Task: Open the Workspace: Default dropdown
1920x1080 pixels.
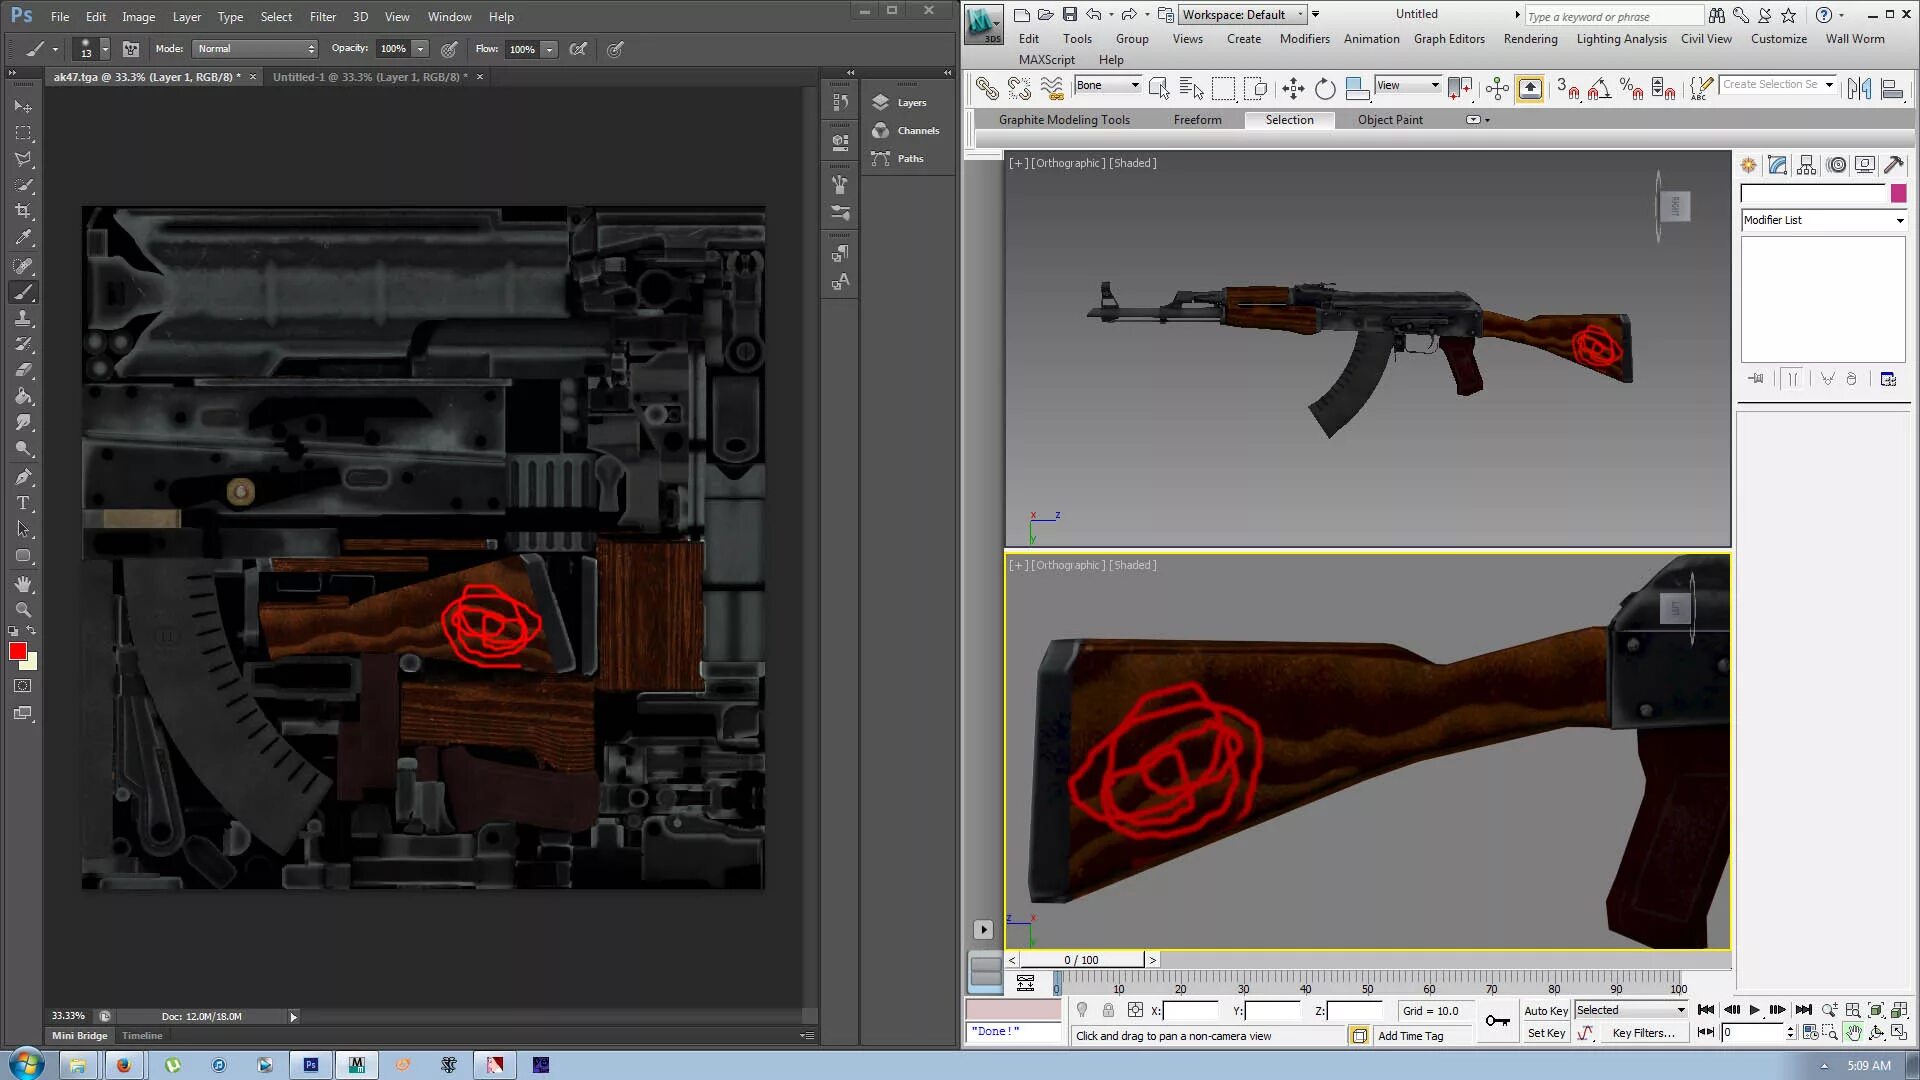Action: (x=1242, y=15)
